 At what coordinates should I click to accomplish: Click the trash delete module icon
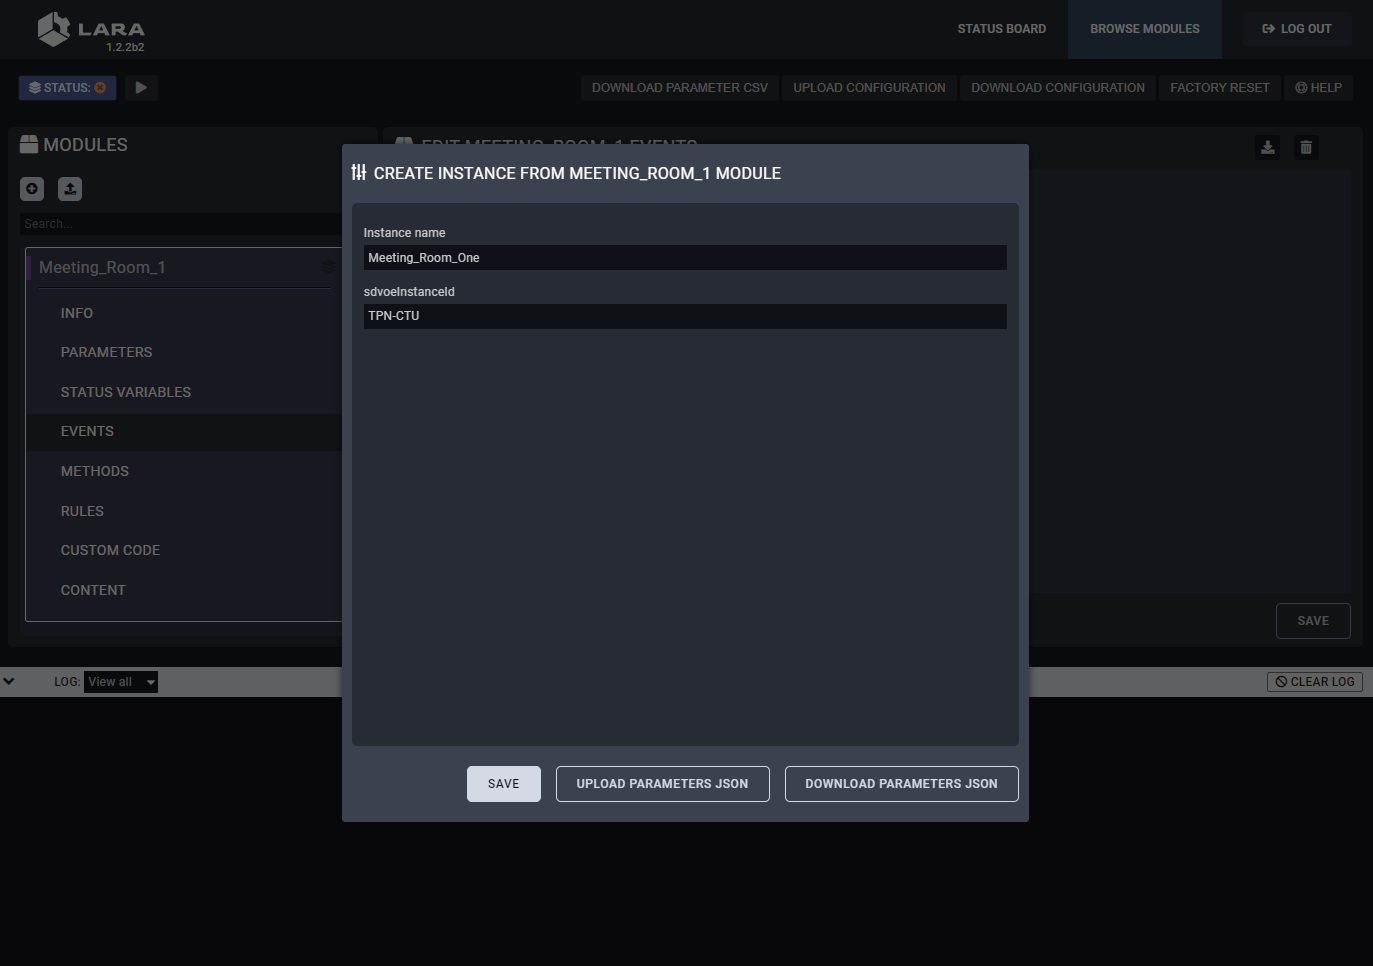pos(1305,148)
